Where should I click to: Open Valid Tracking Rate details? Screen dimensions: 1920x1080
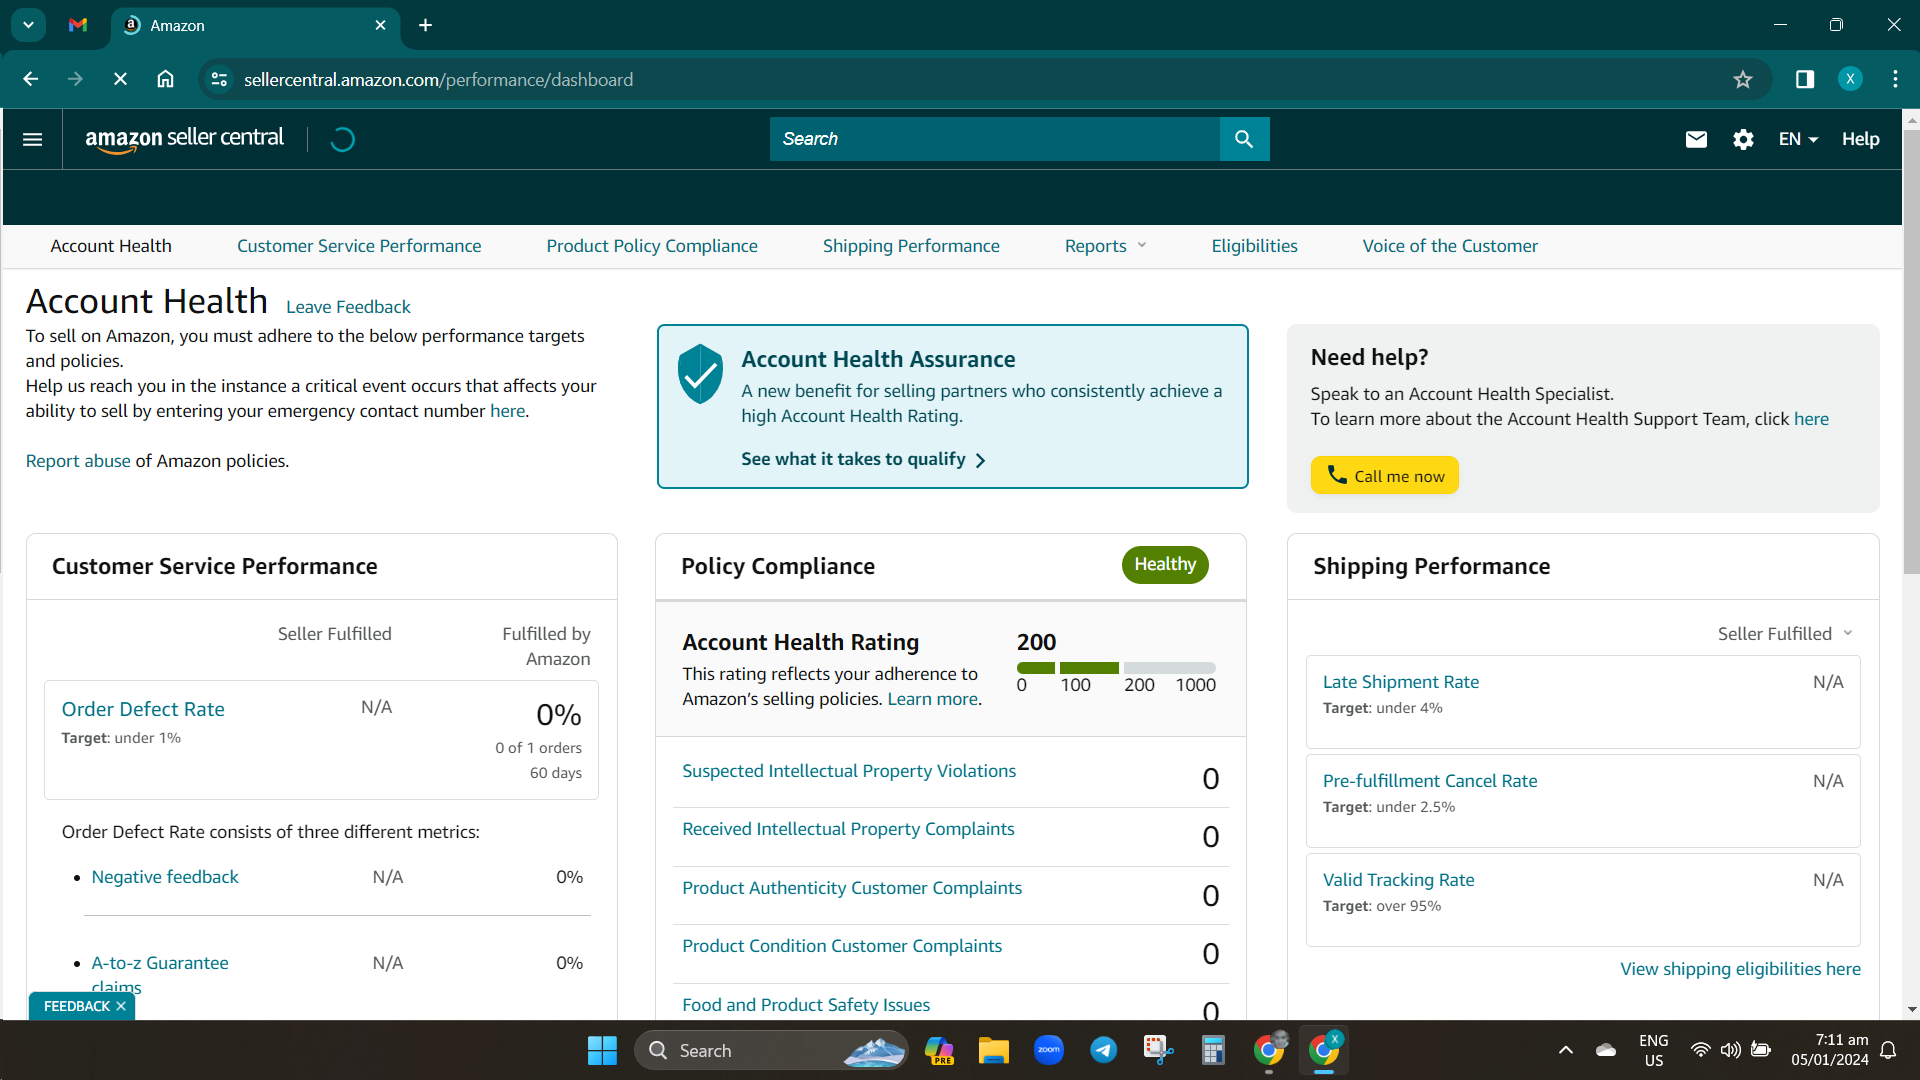tap(1398, 880)
